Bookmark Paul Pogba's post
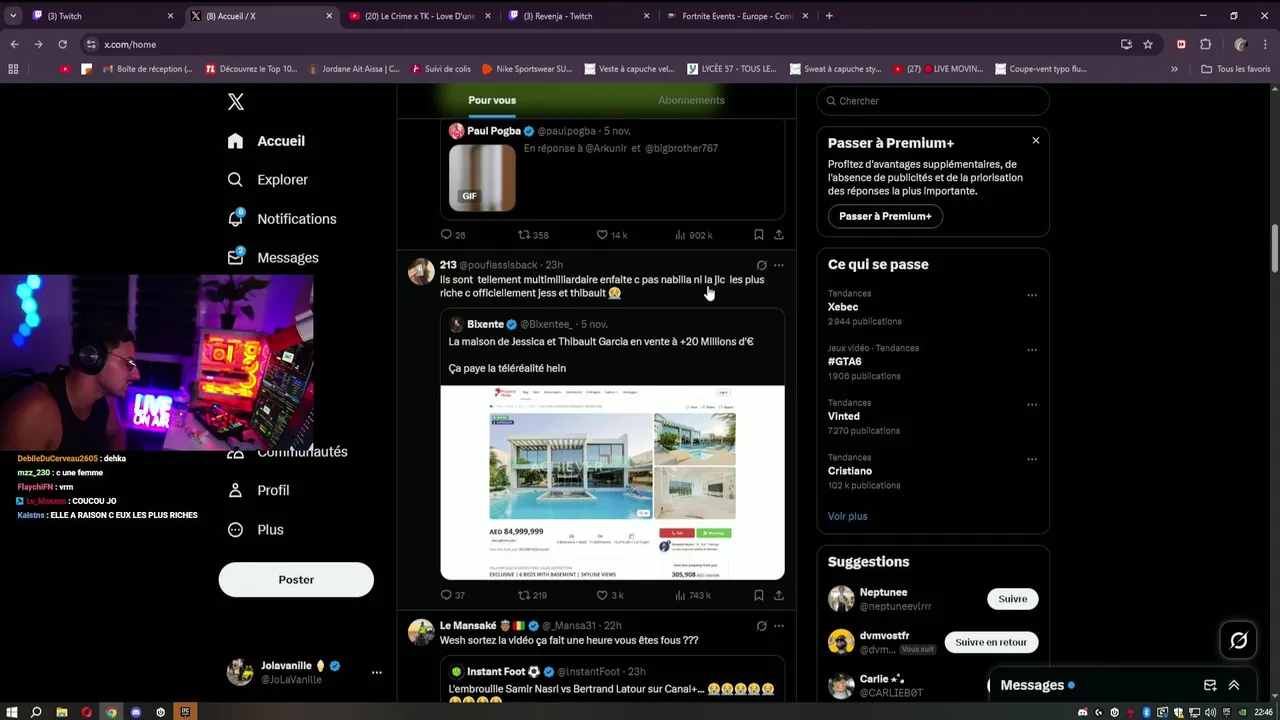The image size is (1280, 720). point(758,235)
